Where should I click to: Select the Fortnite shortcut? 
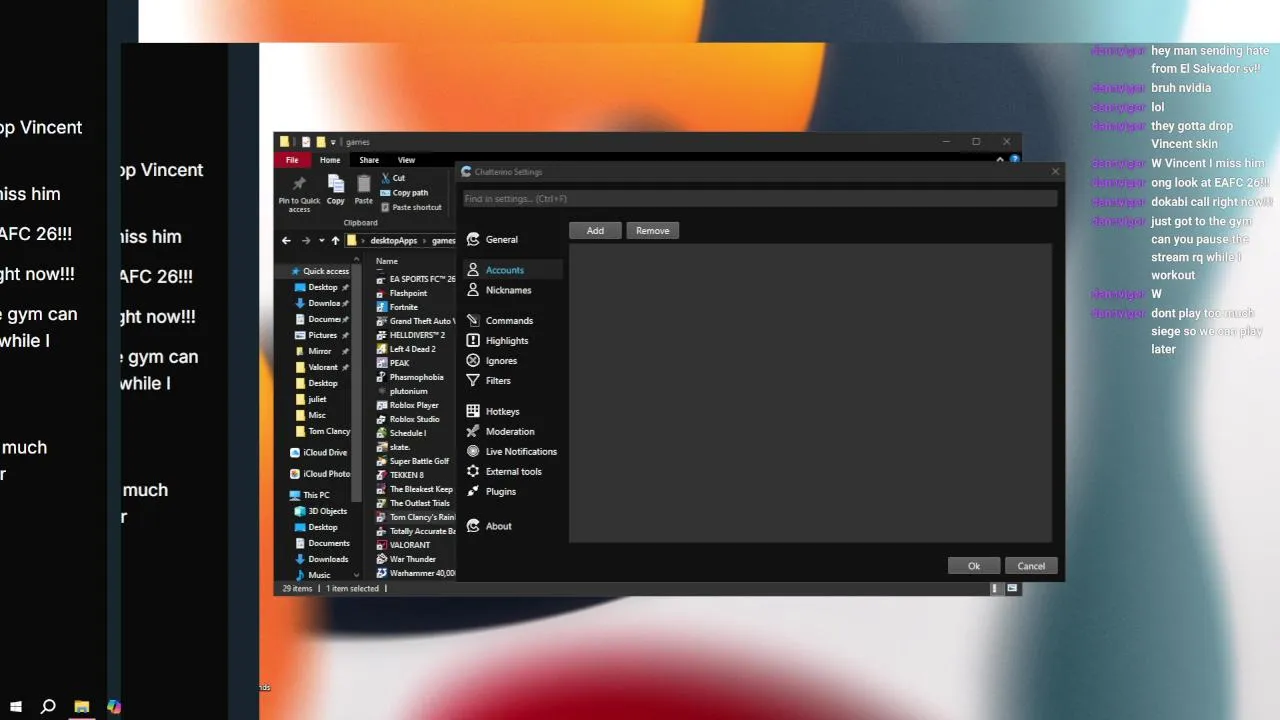[398, 307]
